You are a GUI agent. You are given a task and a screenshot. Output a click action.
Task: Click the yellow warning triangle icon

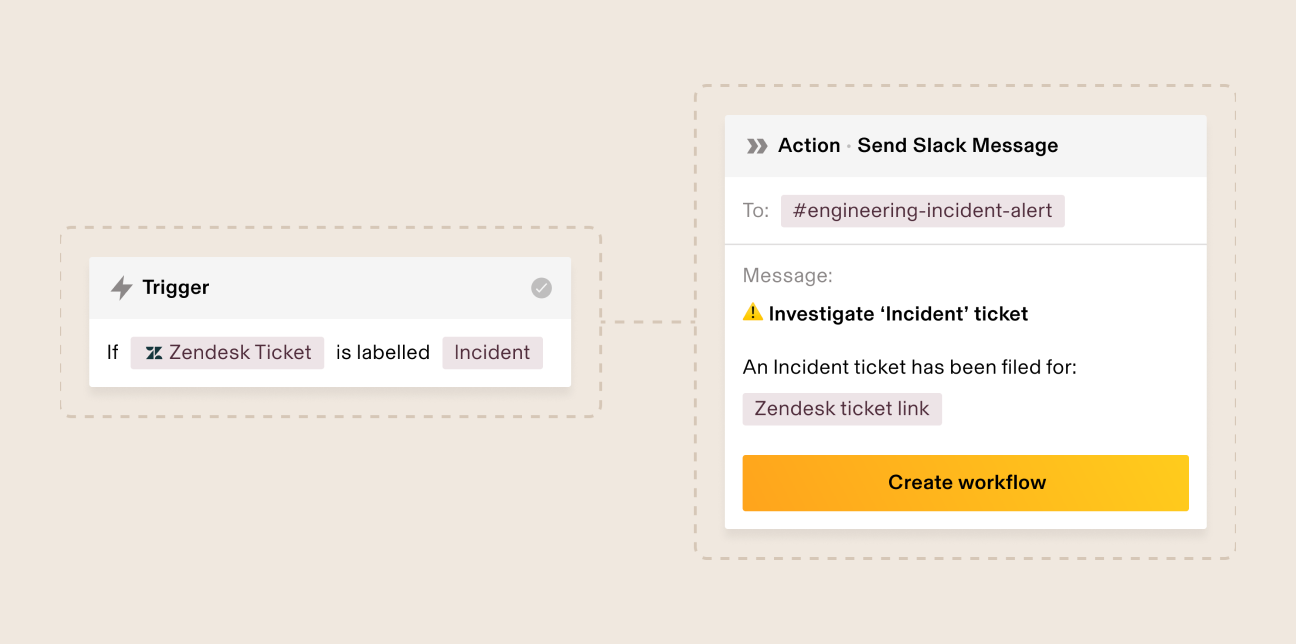[753, 313]
